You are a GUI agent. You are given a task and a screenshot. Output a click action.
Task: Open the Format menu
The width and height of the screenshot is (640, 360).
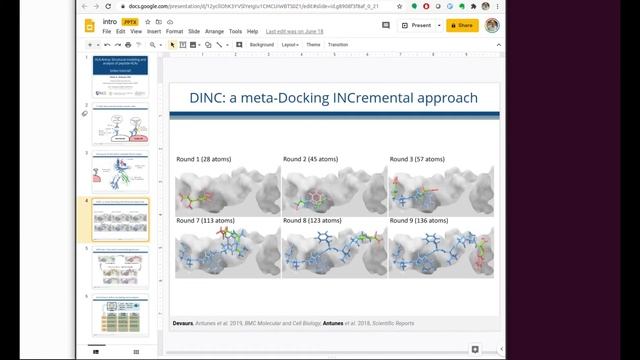click(x=174, y=31)
